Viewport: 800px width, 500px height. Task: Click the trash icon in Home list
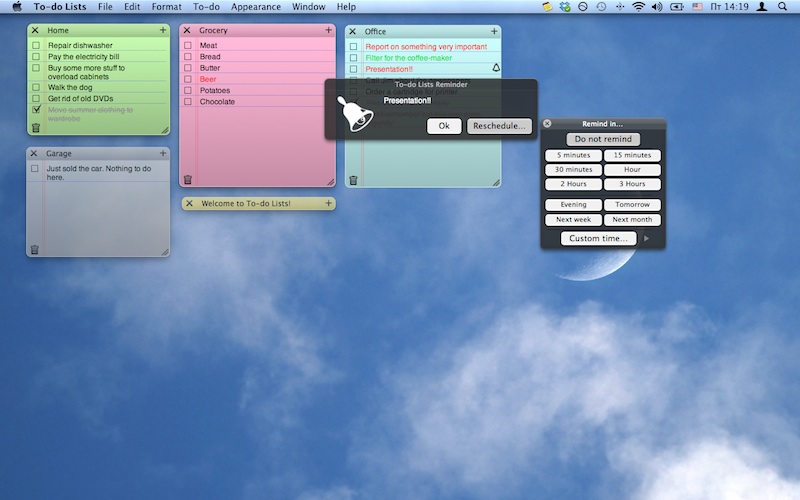coord(36,127)
